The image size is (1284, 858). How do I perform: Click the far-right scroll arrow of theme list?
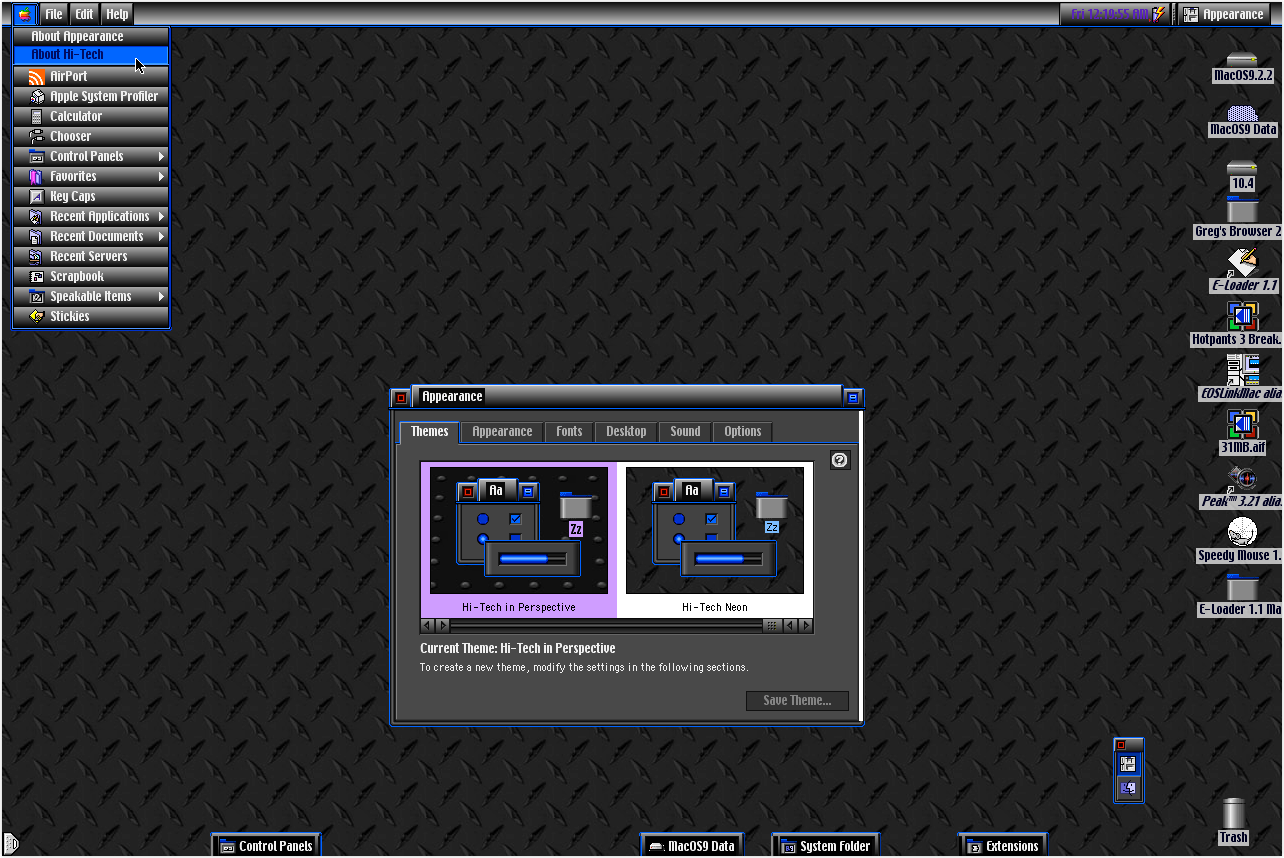[804, 625]
